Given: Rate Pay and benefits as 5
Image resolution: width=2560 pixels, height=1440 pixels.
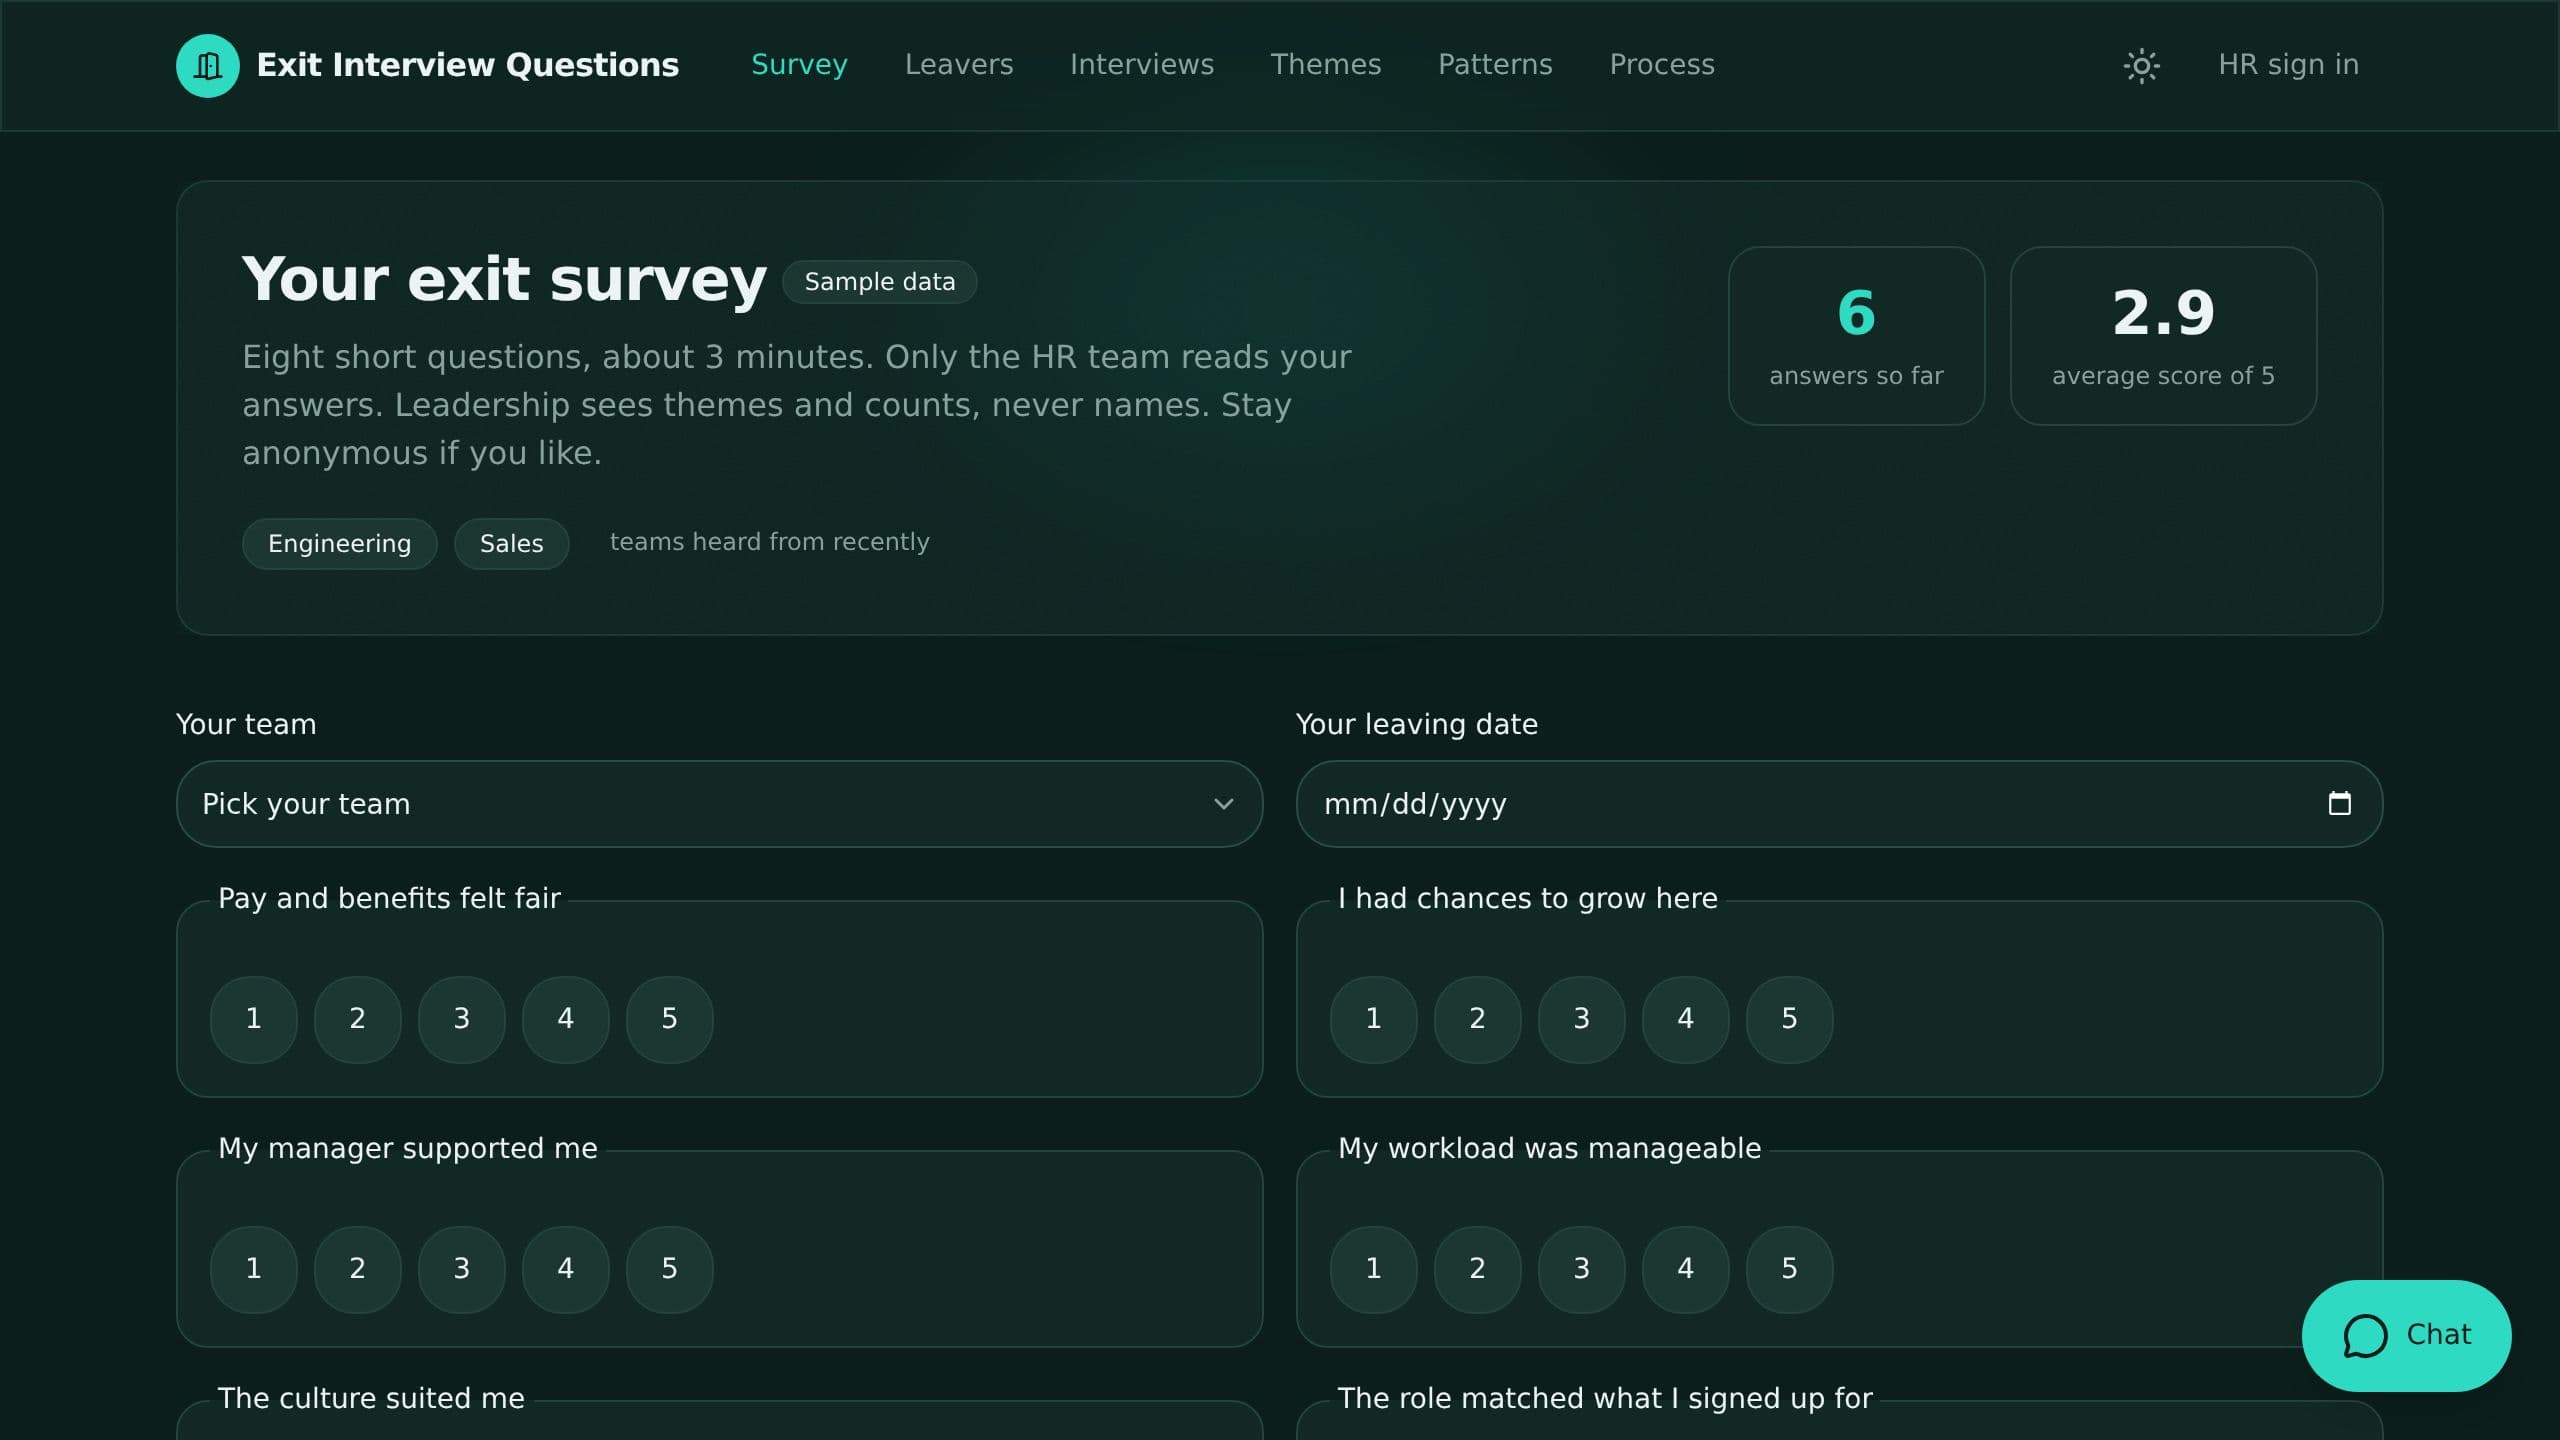Looking at the screenshot, I should pyautogui.click(x=670, y=1019).
